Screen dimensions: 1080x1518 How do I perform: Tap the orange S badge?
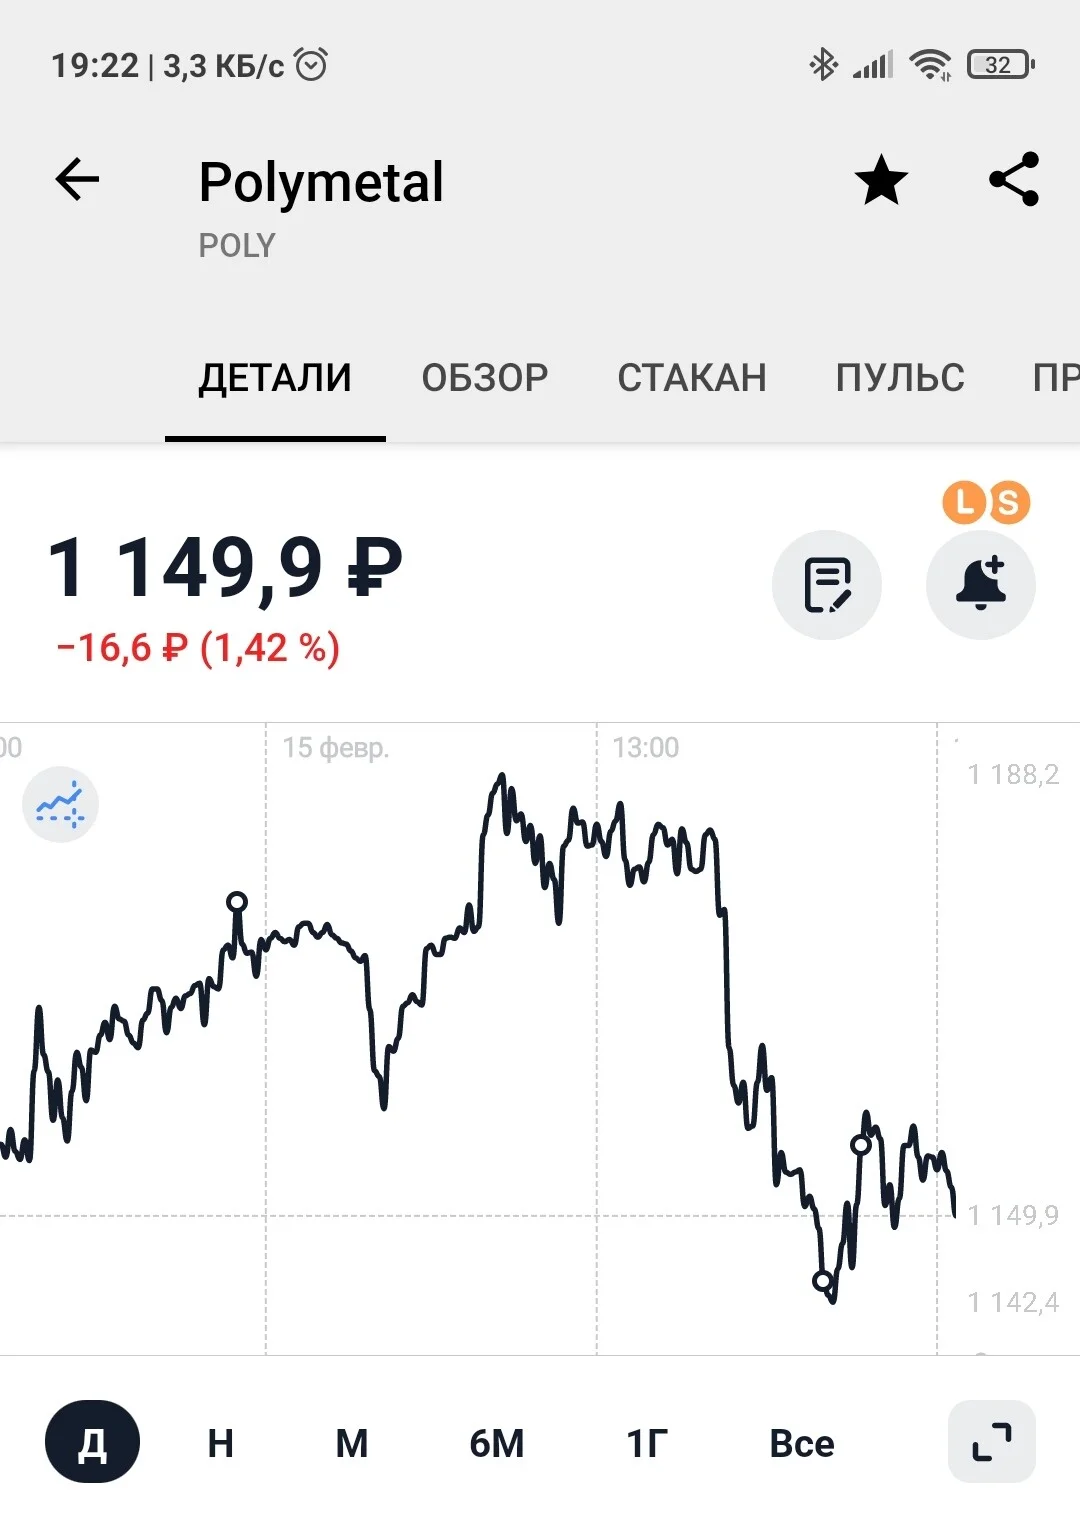(x=1009, y=502)
